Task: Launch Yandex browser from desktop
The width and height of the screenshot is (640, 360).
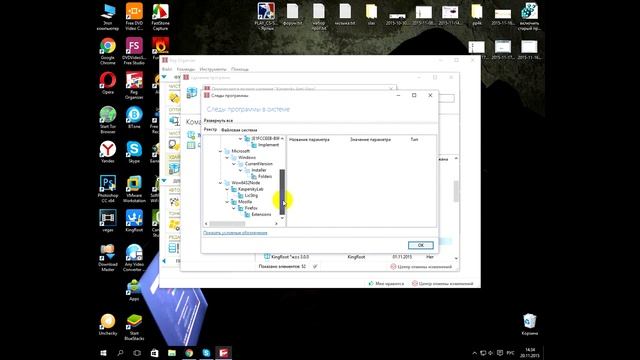Action: [108, 152]
